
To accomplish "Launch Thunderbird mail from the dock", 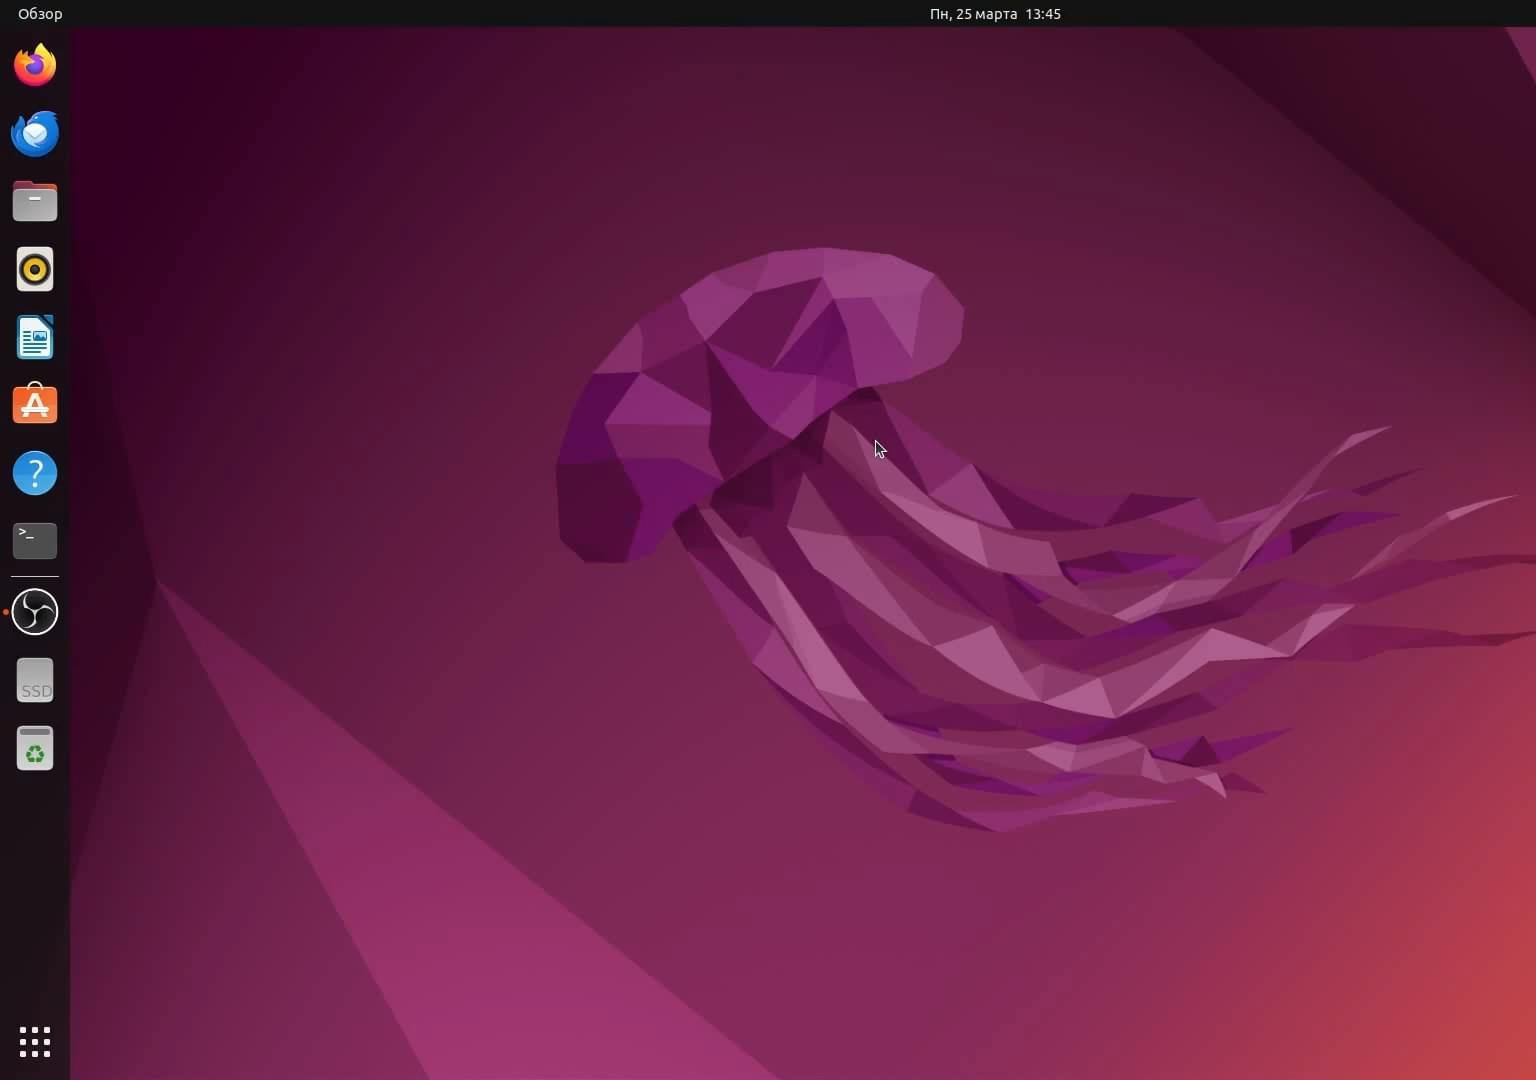I will [35, 133].
